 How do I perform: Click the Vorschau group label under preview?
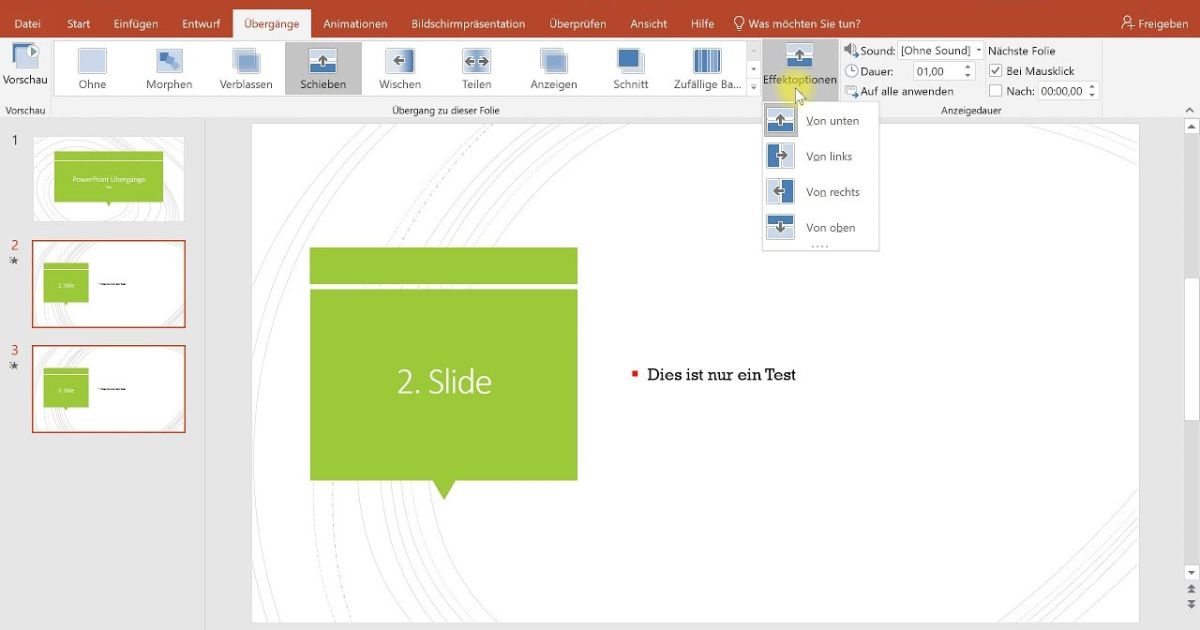pyautogui.click(x=25, y=110)
